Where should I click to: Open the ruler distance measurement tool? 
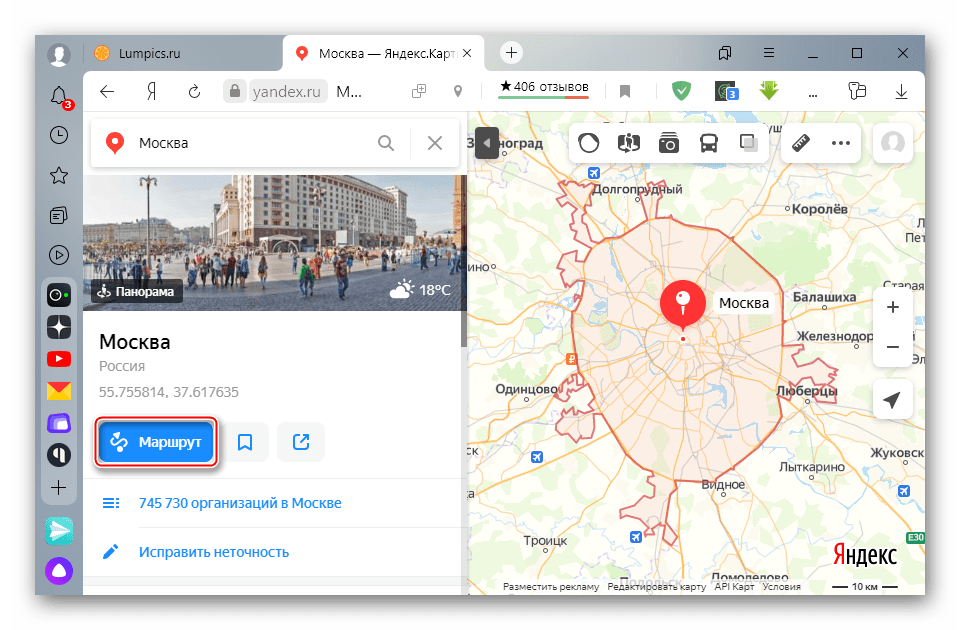pos(800,143)
